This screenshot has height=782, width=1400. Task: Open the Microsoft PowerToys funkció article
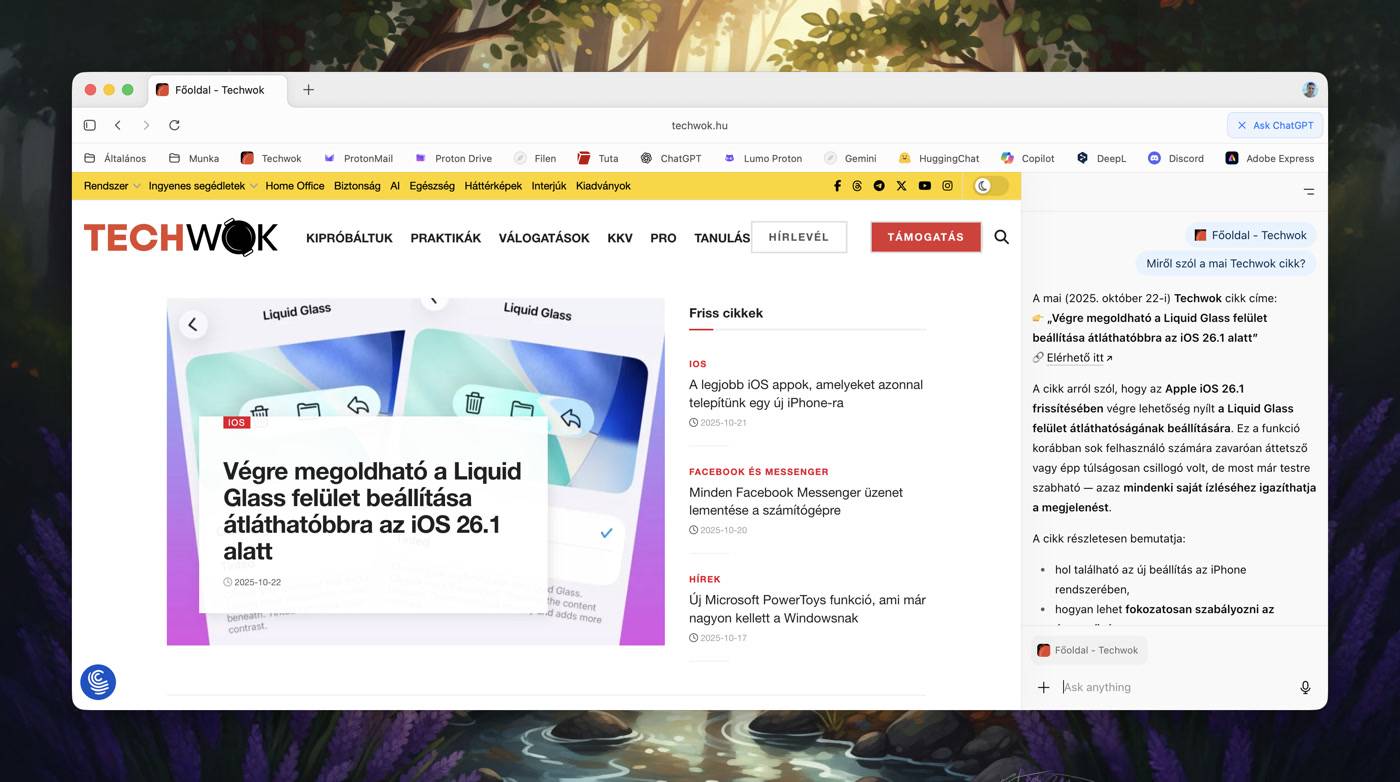[x=807, y=609]
